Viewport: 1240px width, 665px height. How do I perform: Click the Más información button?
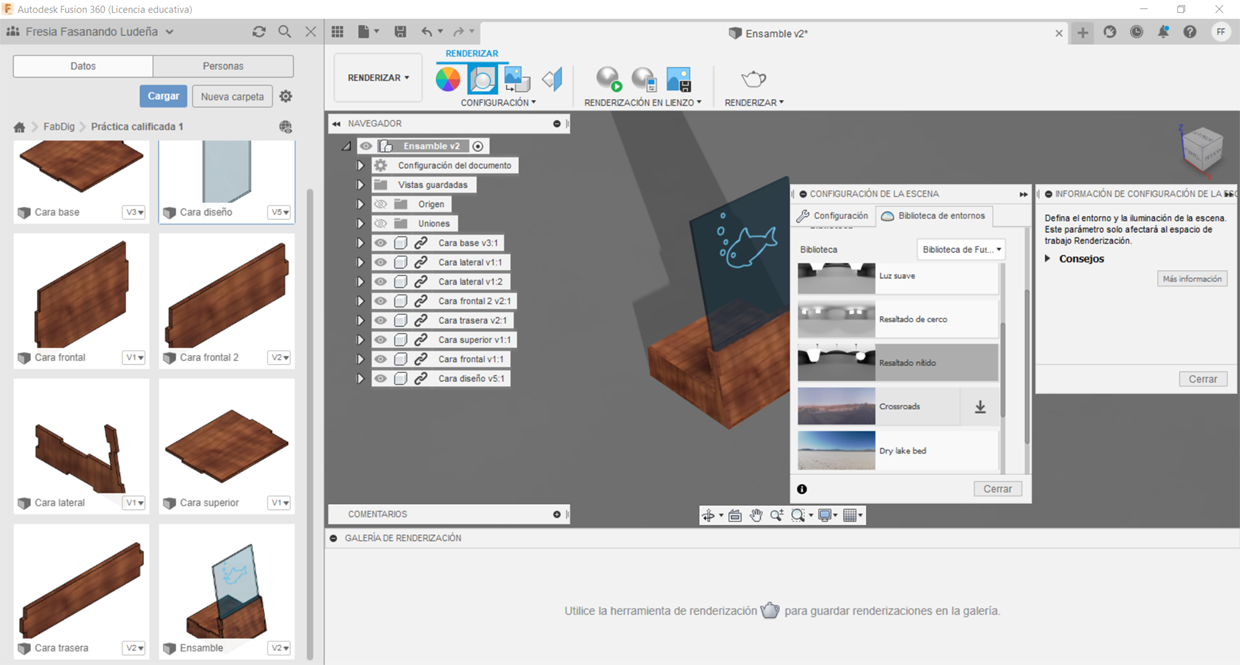[x=1192, y=279]
